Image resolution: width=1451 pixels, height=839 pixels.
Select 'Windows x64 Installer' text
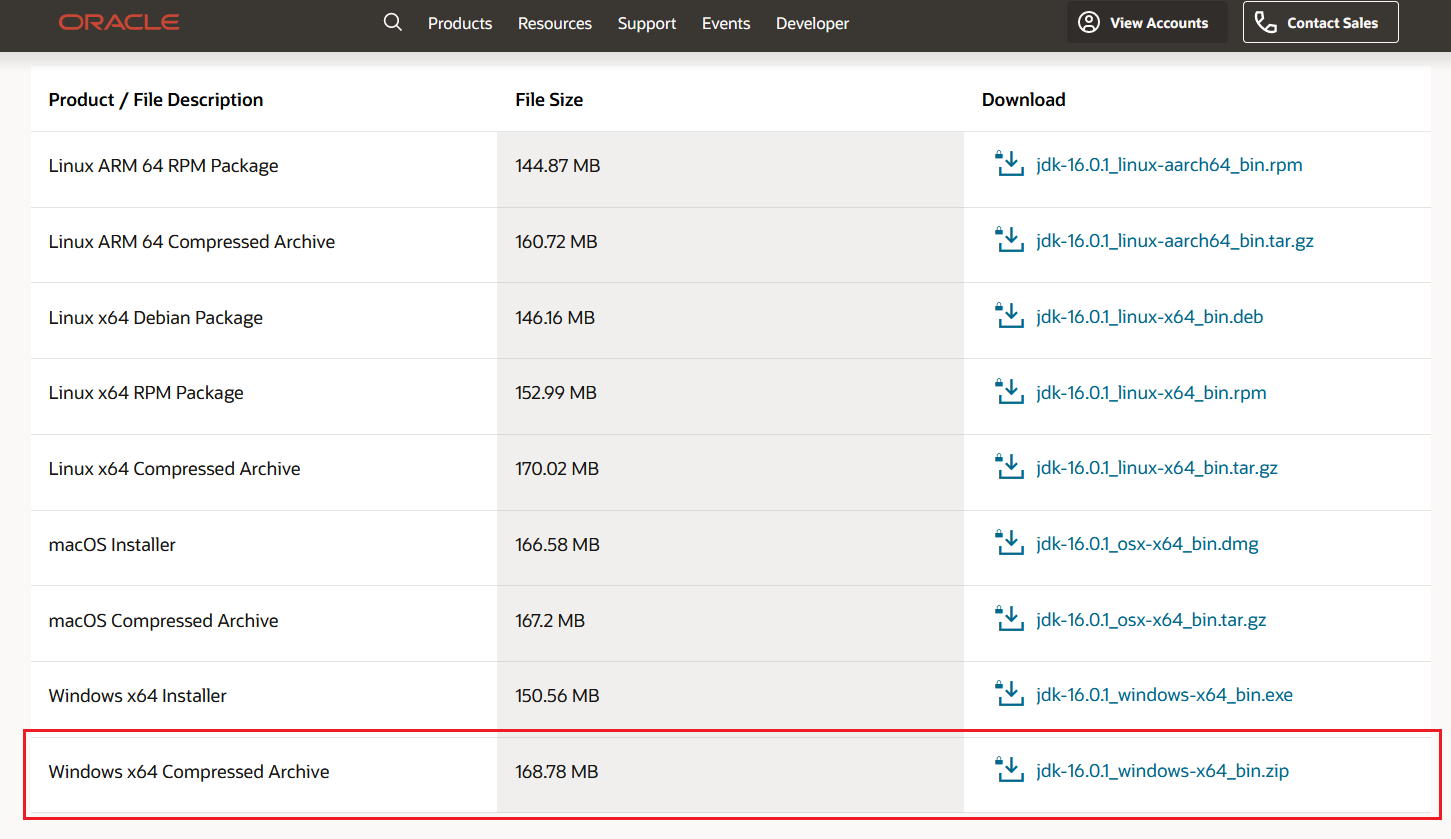138,696
